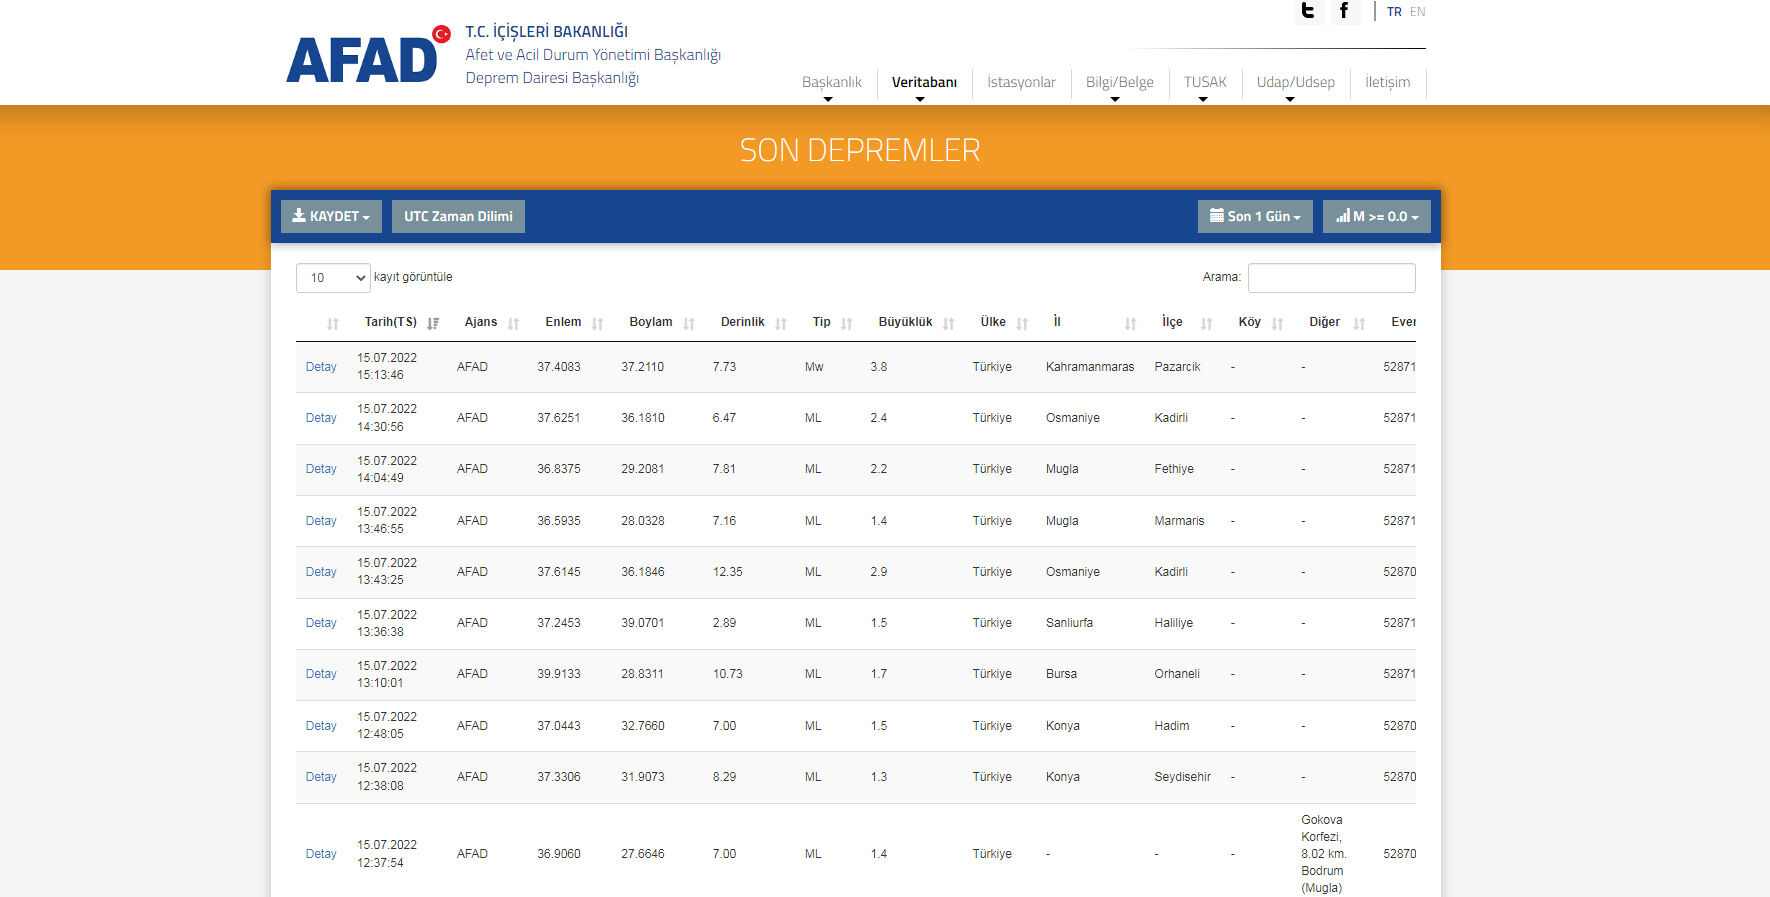Sort table by Diğer sort icon
The height and width of the screenshot is (897, 1770).
[x=1359, y=323]
